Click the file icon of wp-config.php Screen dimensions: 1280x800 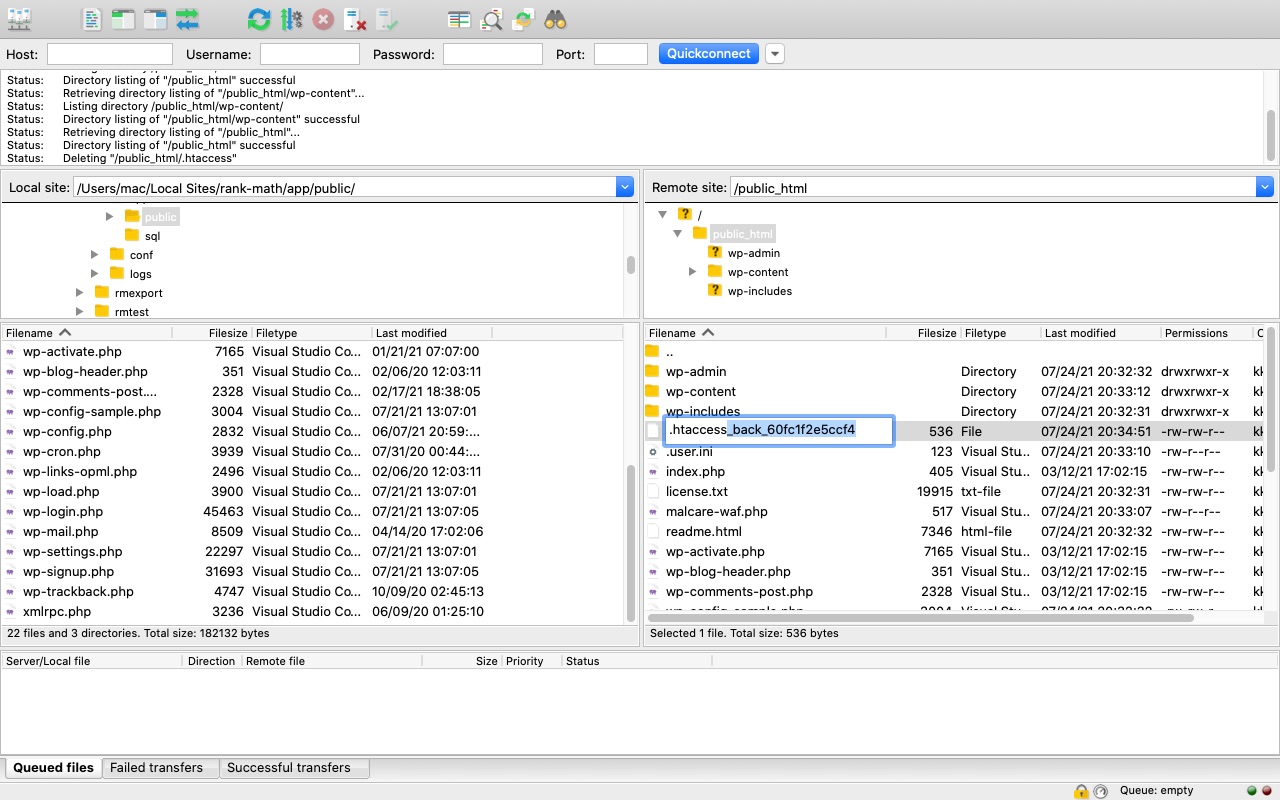coord(11,431)
